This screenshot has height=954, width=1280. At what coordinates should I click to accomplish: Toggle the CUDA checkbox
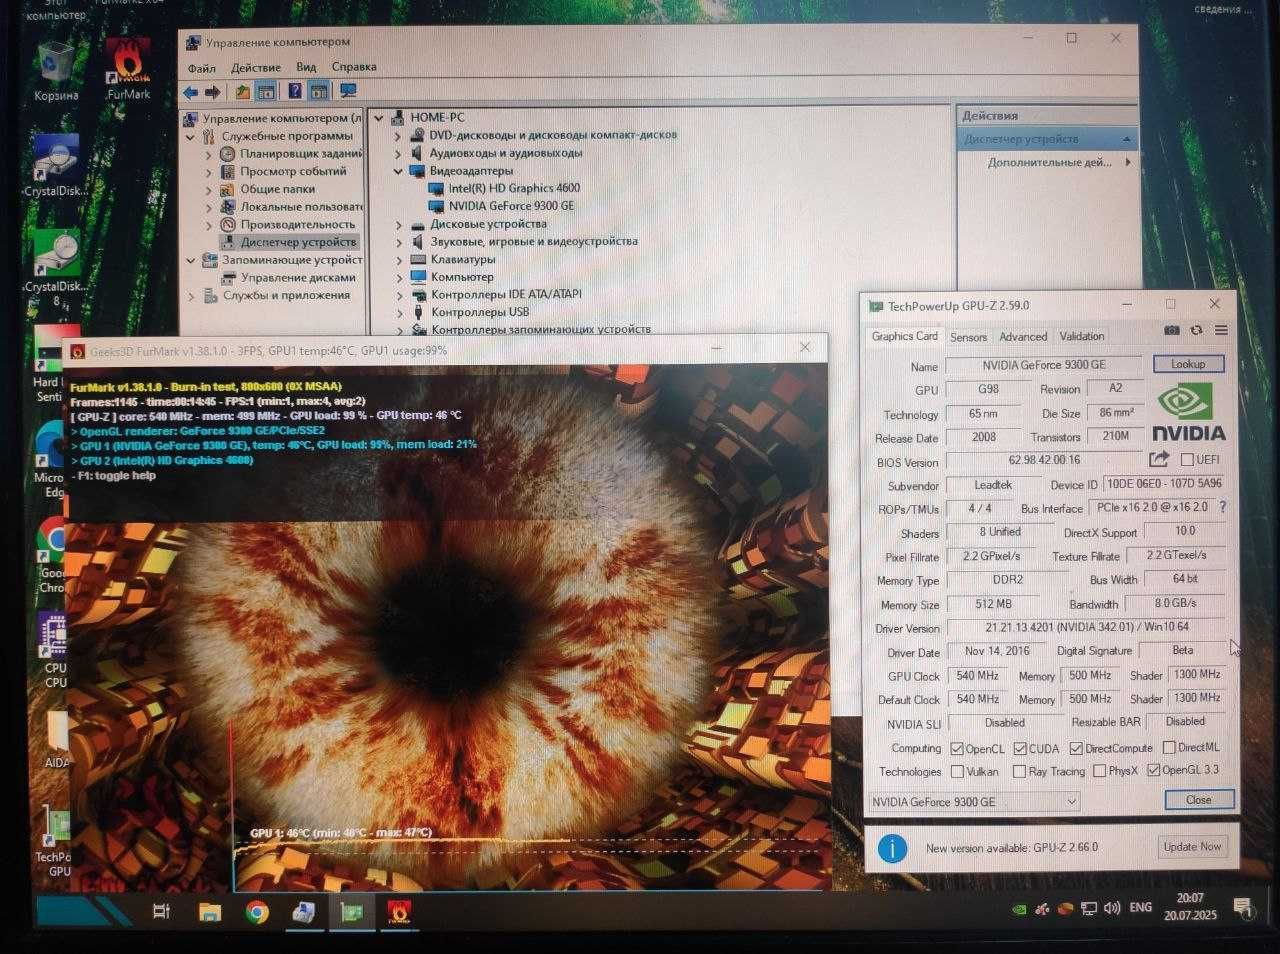click(1020, 748)
